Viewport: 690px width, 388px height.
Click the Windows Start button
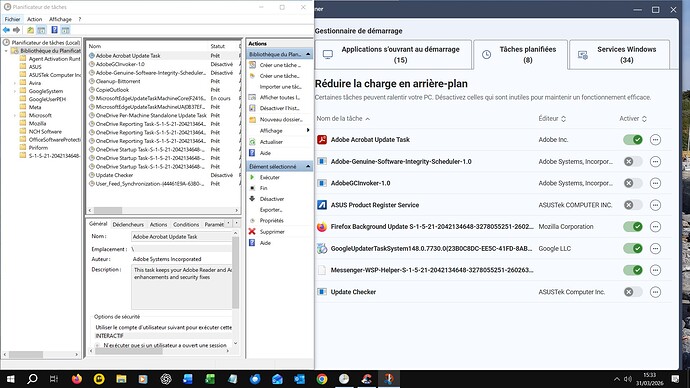[x=11, y=379]
